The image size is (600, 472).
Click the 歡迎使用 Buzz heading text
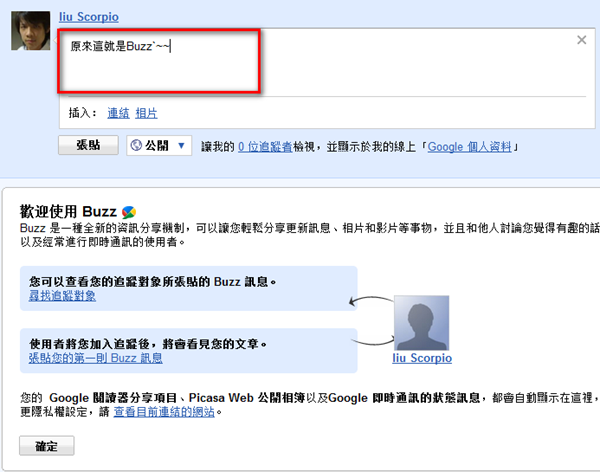pyautogui.click(x=68, y=211)
